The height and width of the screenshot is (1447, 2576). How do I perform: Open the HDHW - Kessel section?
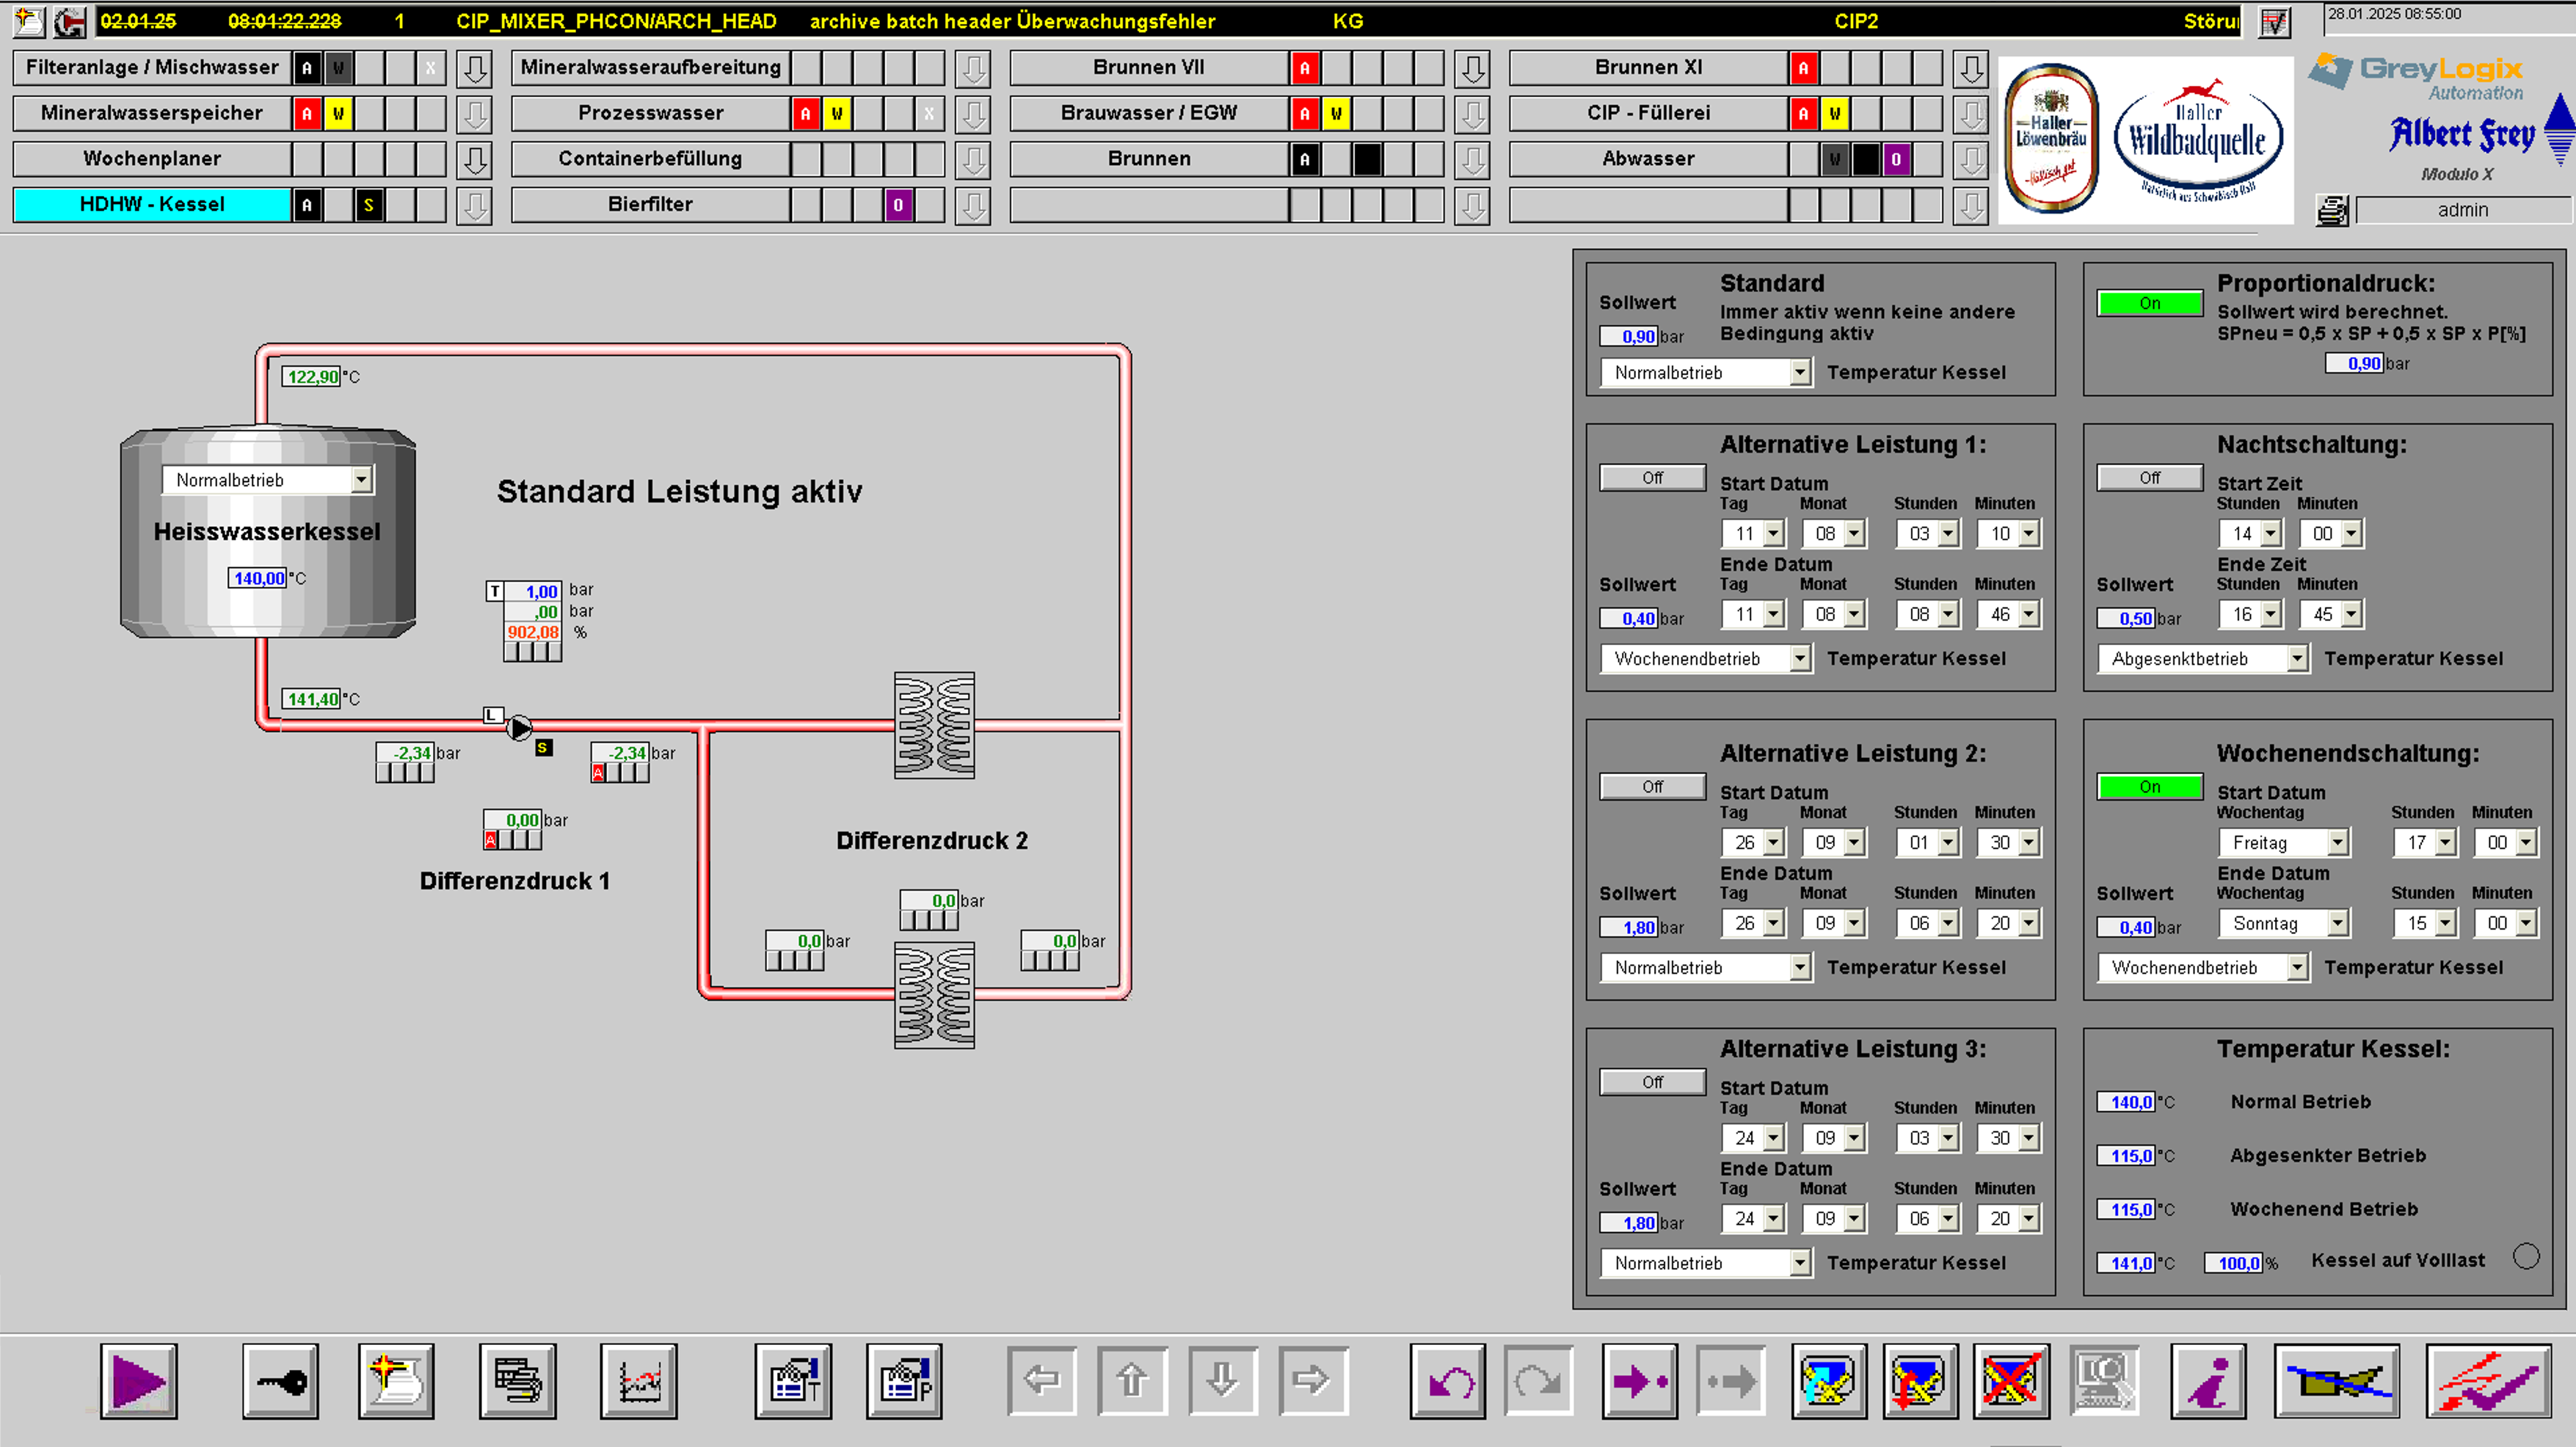pos(152,204)
